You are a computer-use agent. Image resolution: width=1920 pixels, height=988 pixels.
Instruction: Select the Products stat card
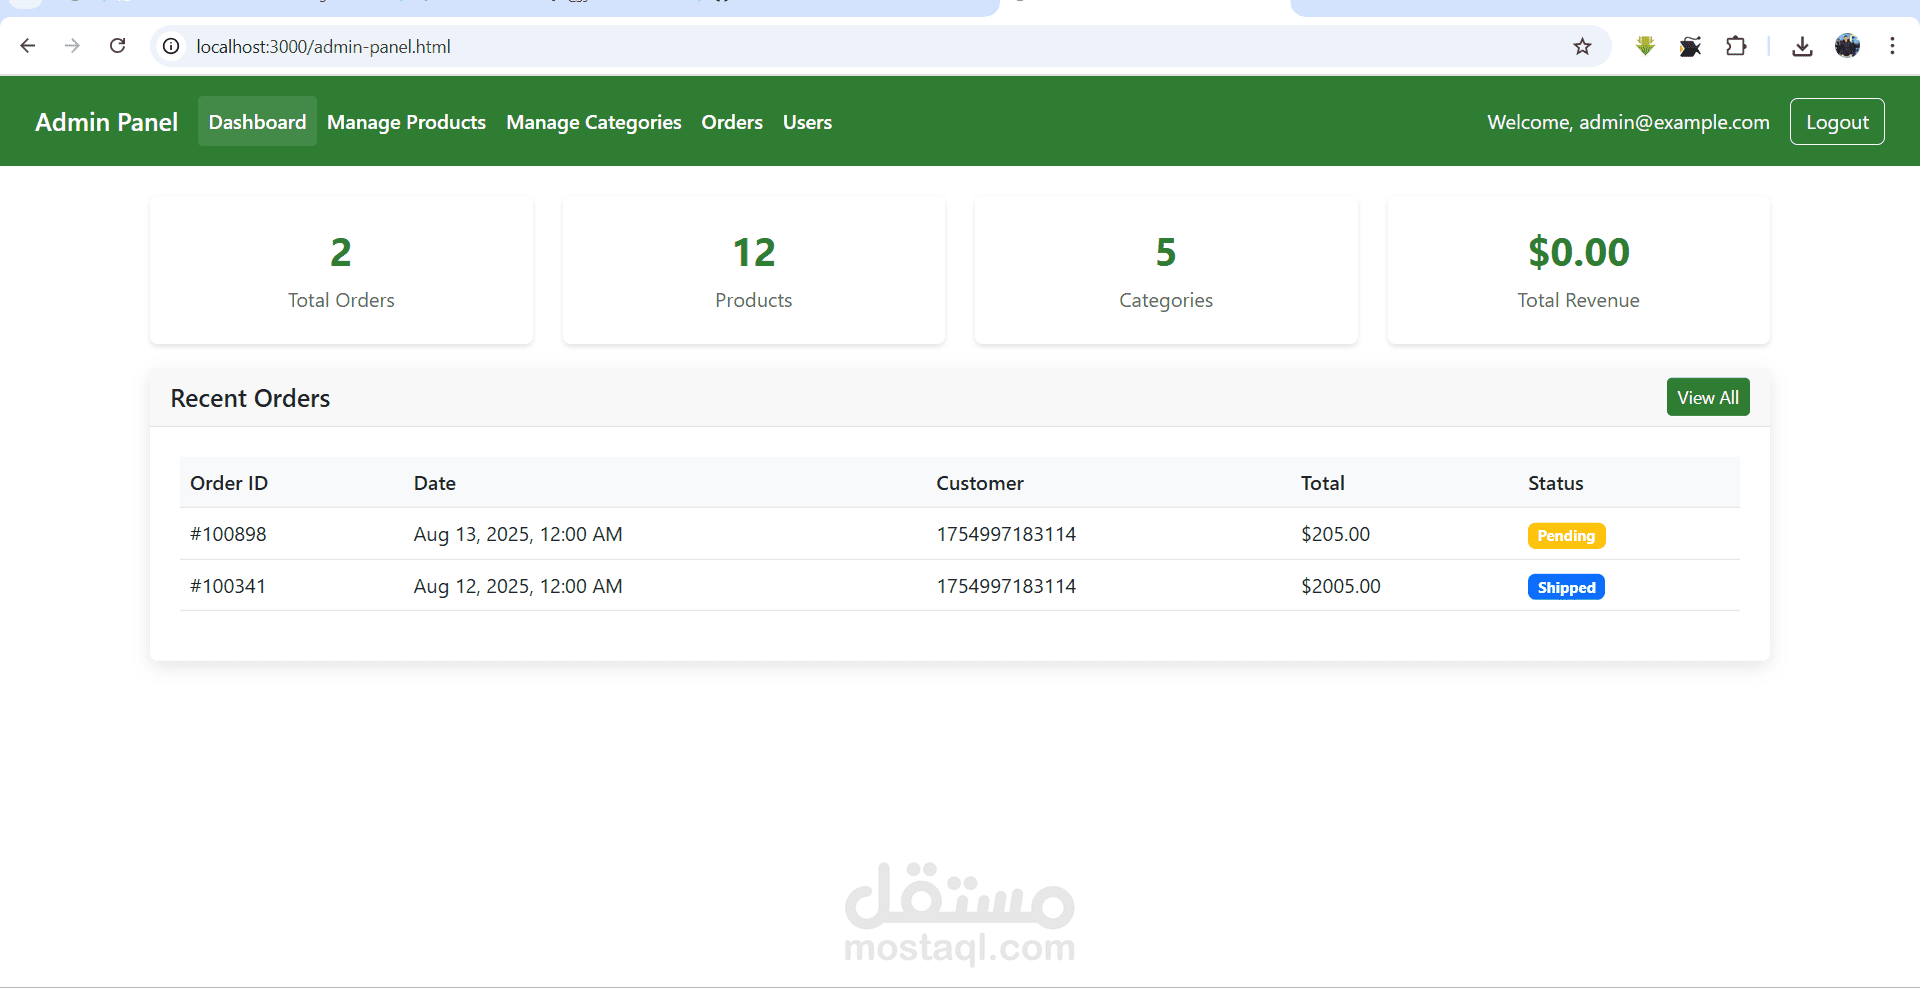coord(754,270)
